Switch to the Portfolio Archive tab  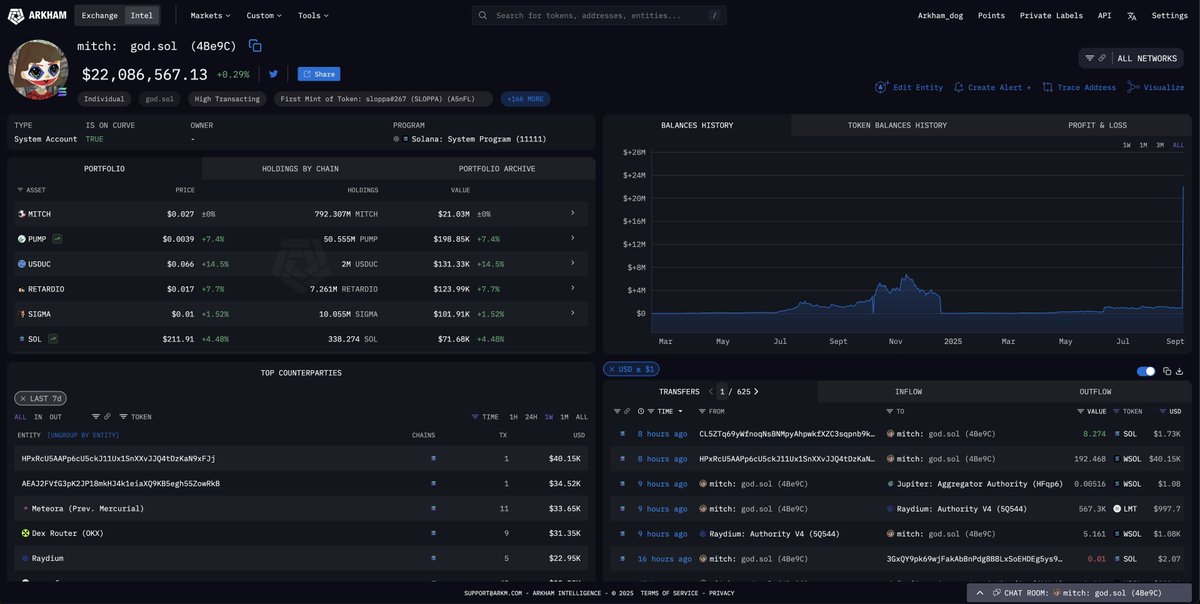[x=497, y=169]
